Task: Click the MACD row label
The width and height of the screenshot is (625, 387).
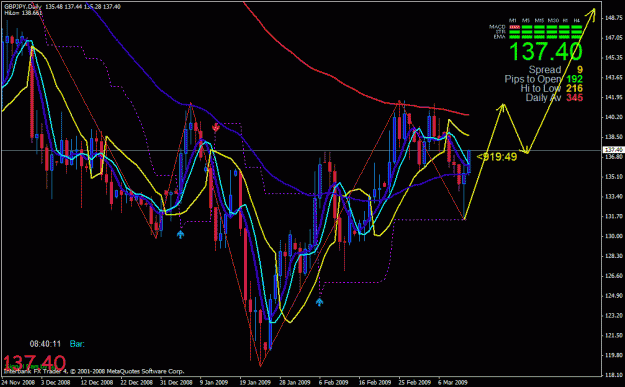Action: click(497, 27)
